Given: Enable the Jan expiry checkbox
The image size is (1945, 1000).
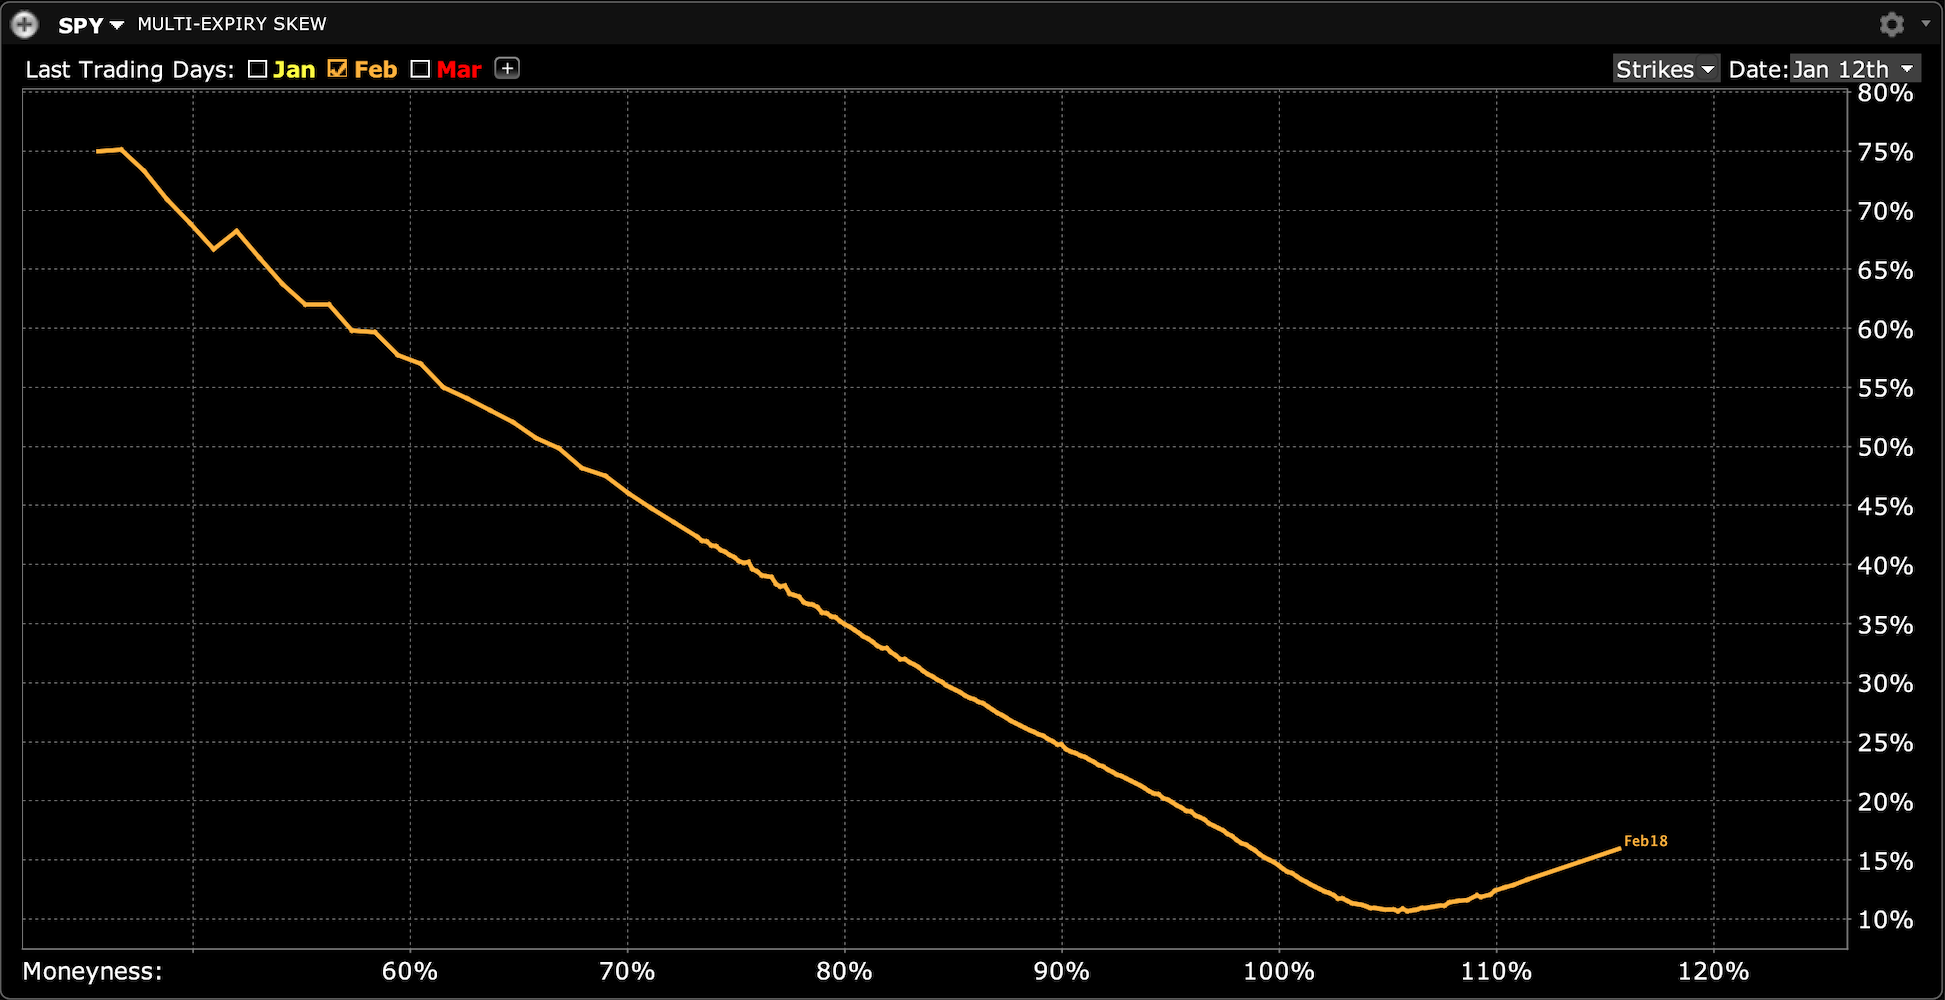Looking at the screenshot, I should coord(258,69).
